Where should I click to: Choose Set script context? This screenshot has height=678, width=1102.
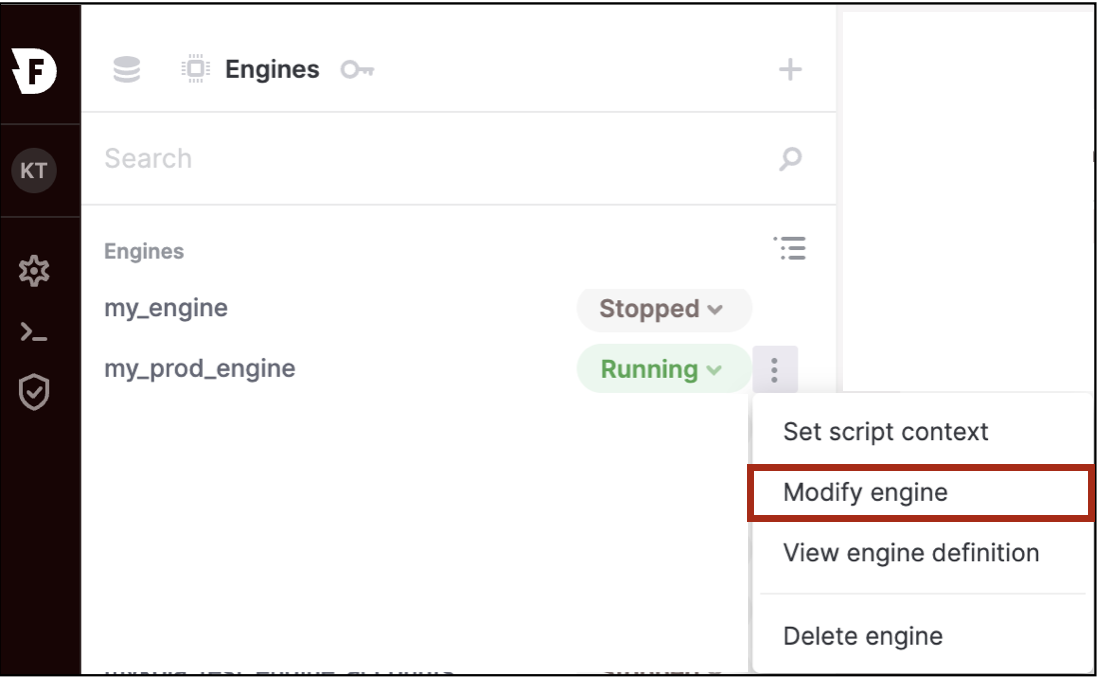pyautogui.click(x=886, y=431)
